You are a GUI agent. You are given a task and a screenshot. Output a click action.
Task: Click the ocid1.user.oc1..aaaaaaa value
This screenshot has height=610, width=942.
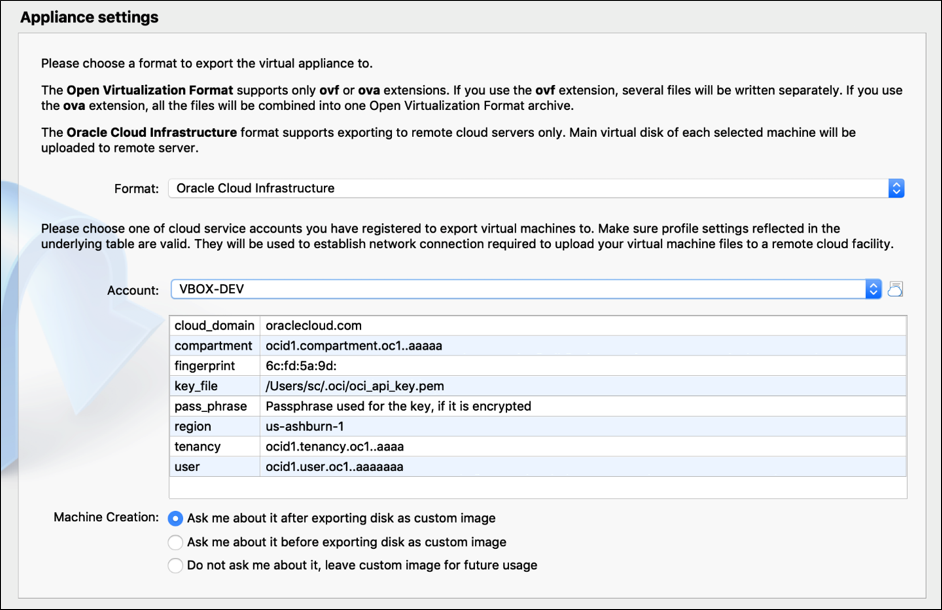tap(583, 466)
